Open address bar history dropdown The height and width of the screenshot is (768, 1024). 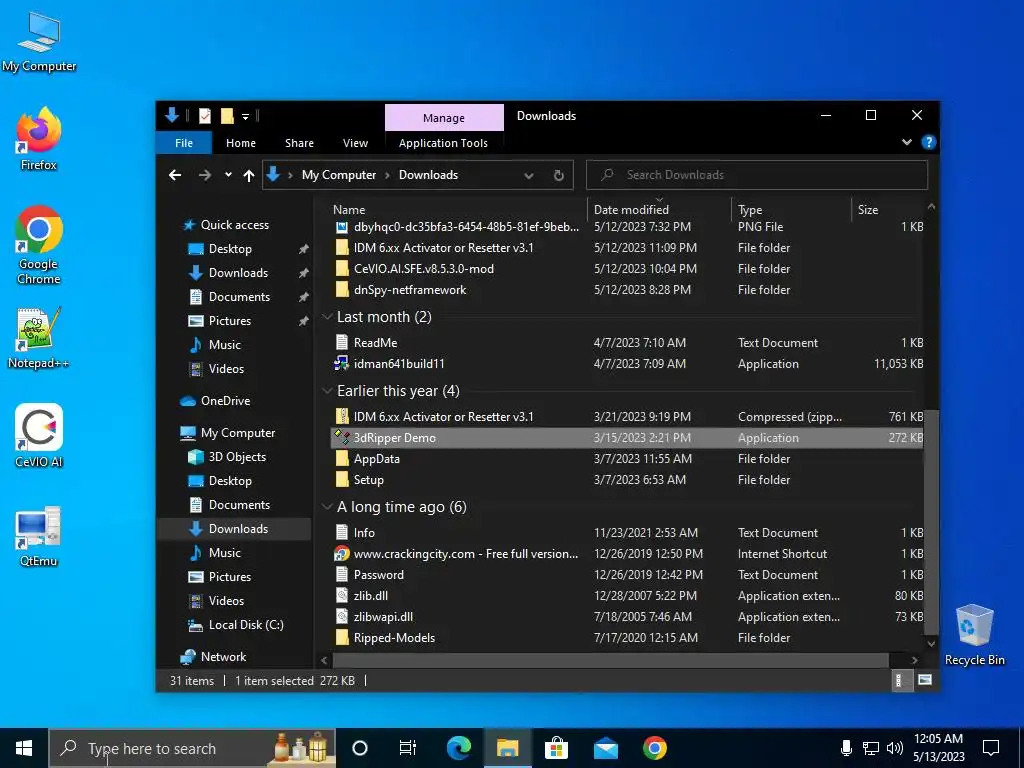coord(529,175)
